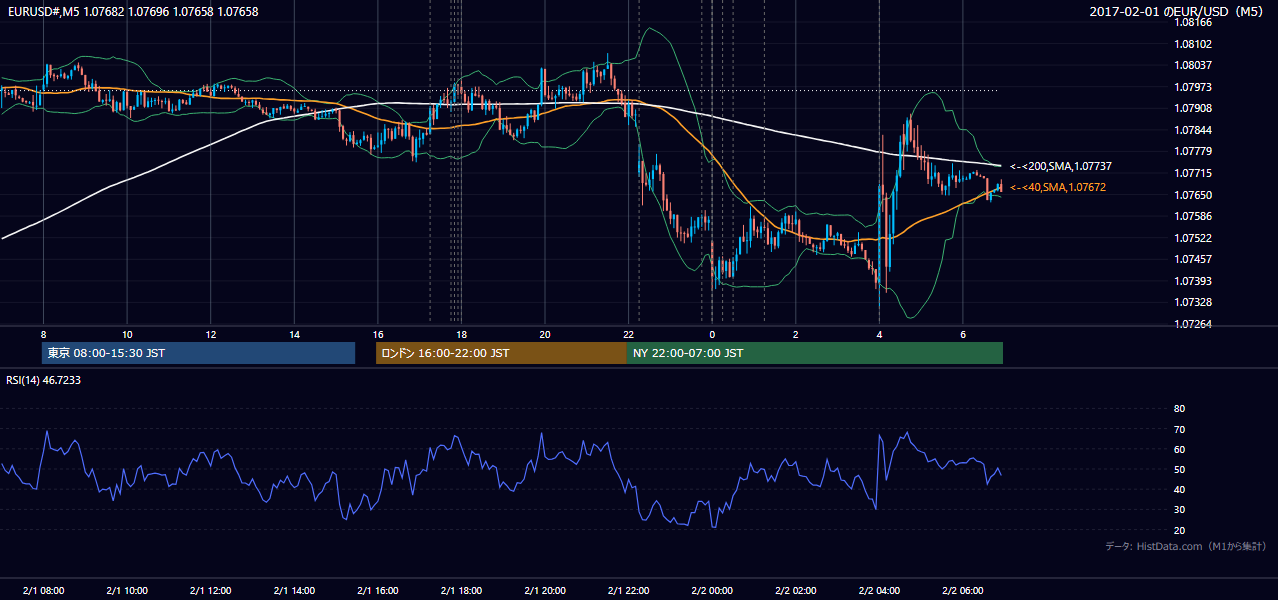Click price axis value 1.07650
This screenshot has height=600, width=1278.
click(1192, 195)
